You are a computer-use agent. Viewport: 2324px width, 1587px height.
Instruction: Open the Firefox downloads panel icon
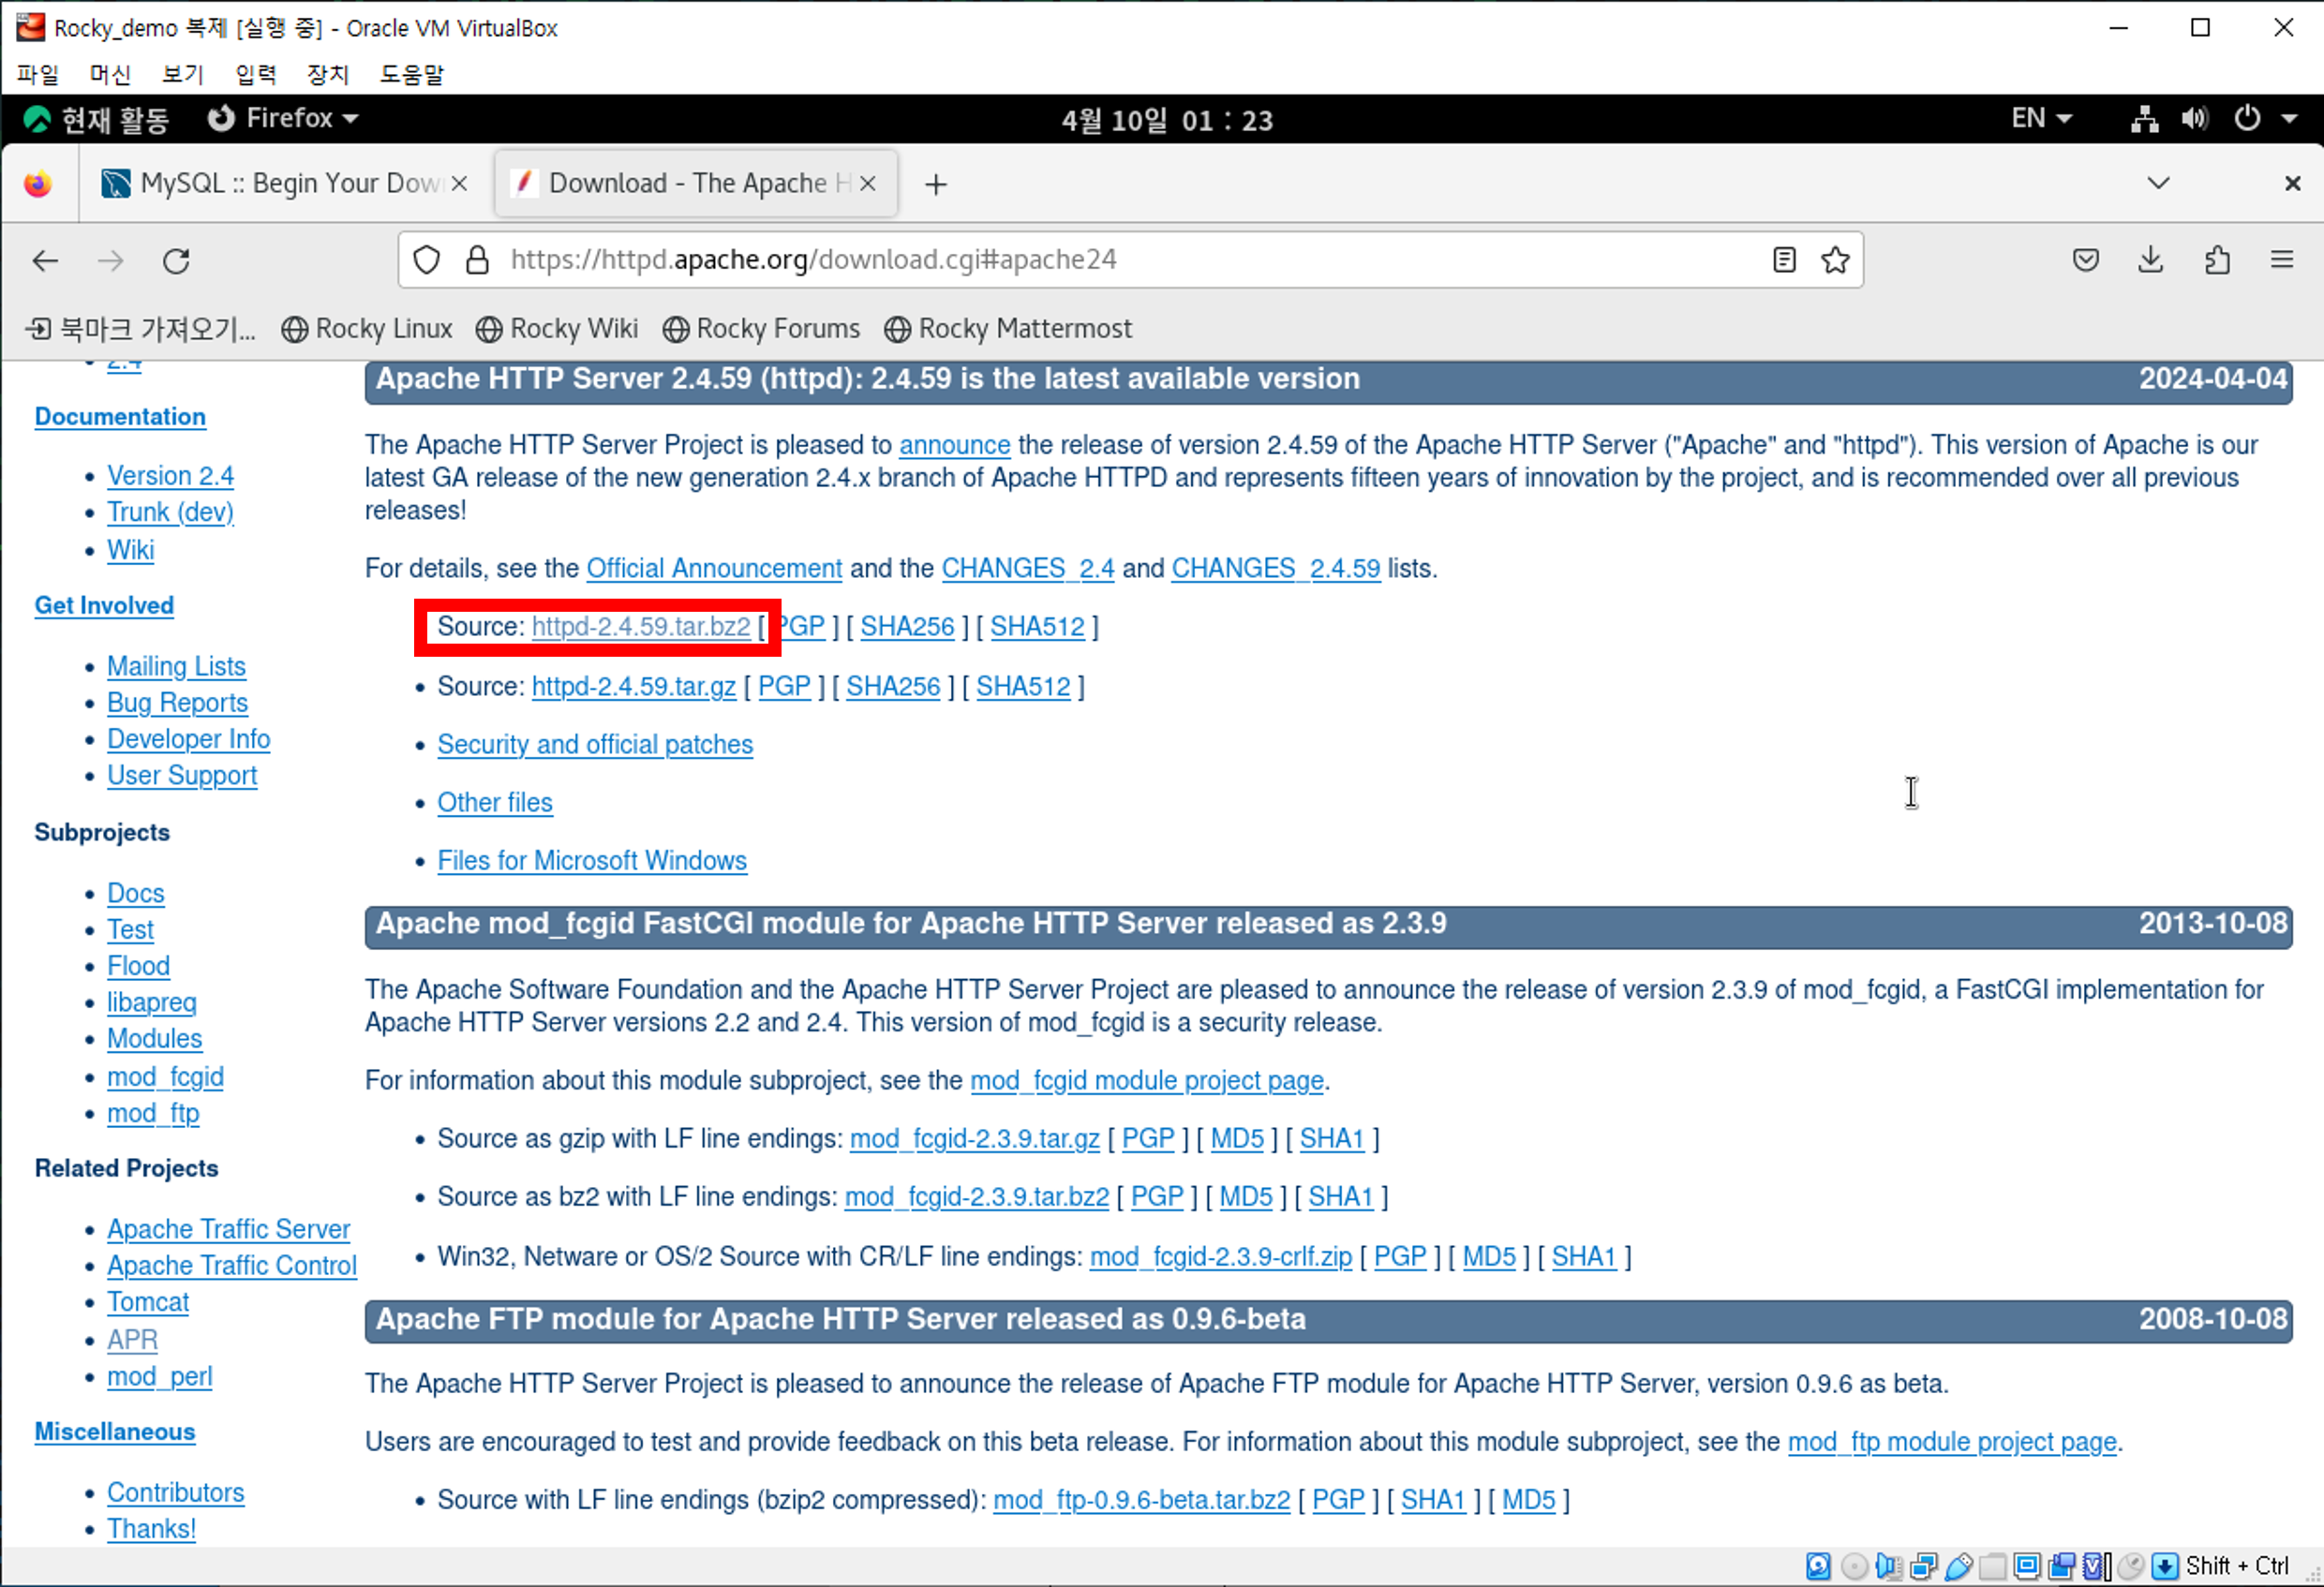pyautogui.click(x=2150, y=260)
